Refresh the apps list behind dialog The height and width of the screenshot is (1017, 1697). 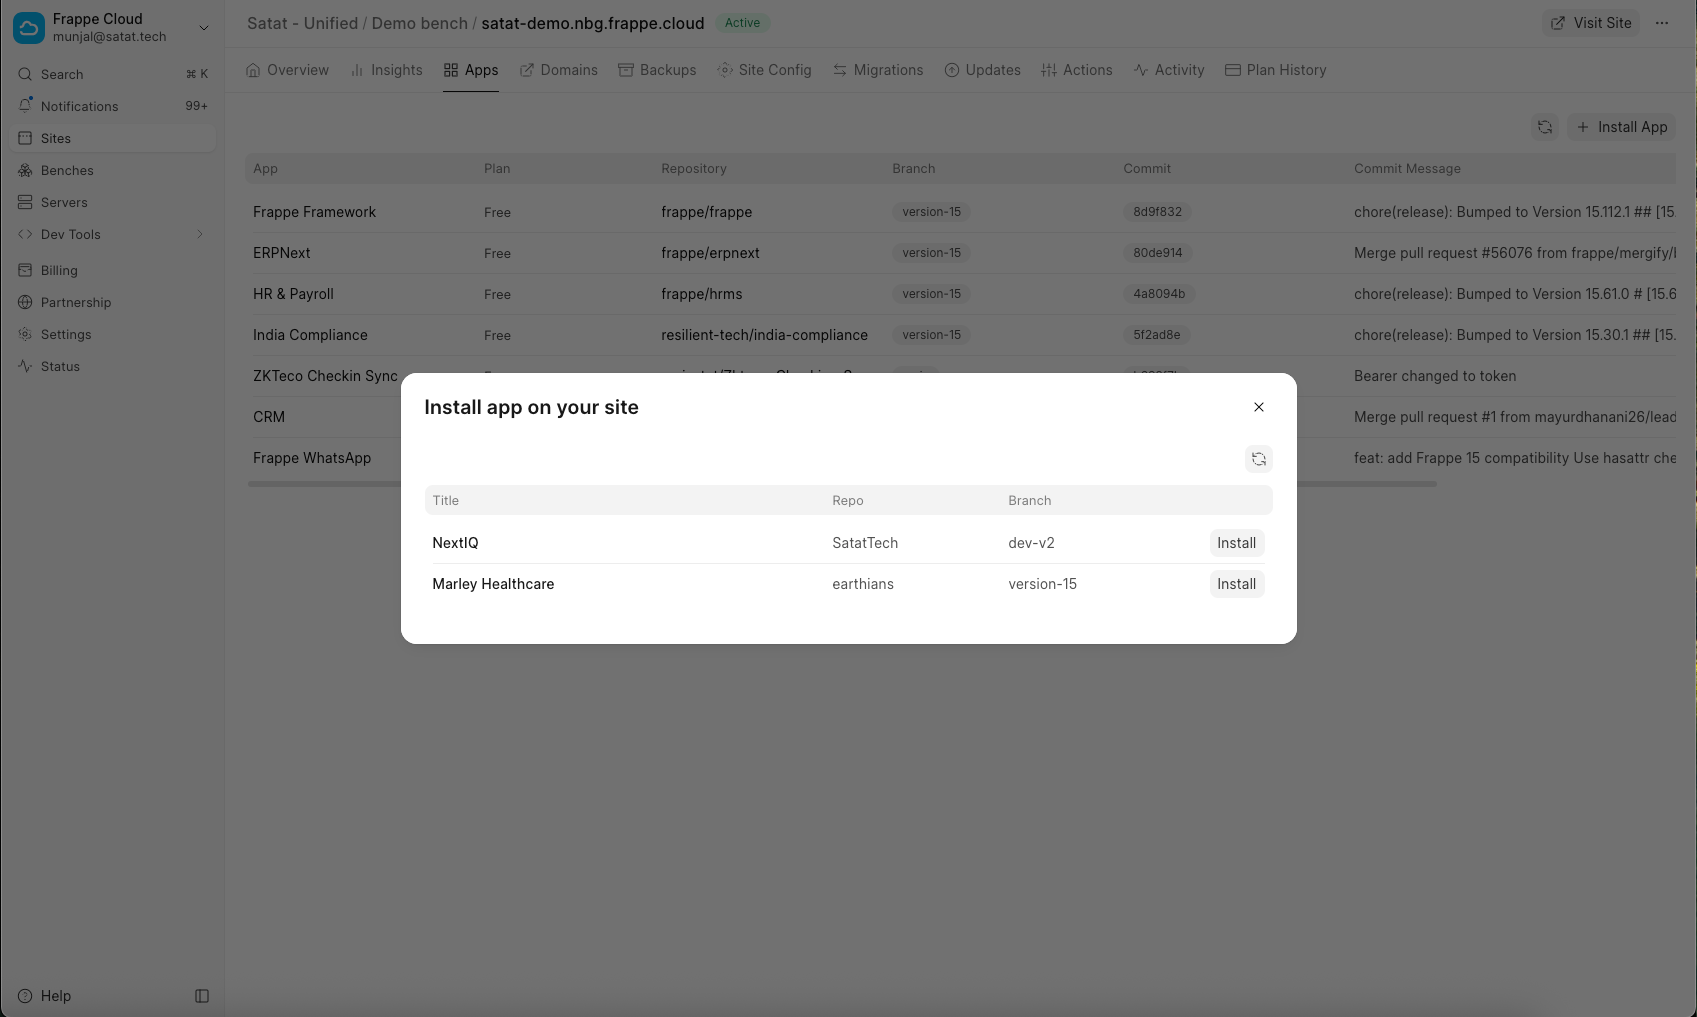click(1545, 127)
